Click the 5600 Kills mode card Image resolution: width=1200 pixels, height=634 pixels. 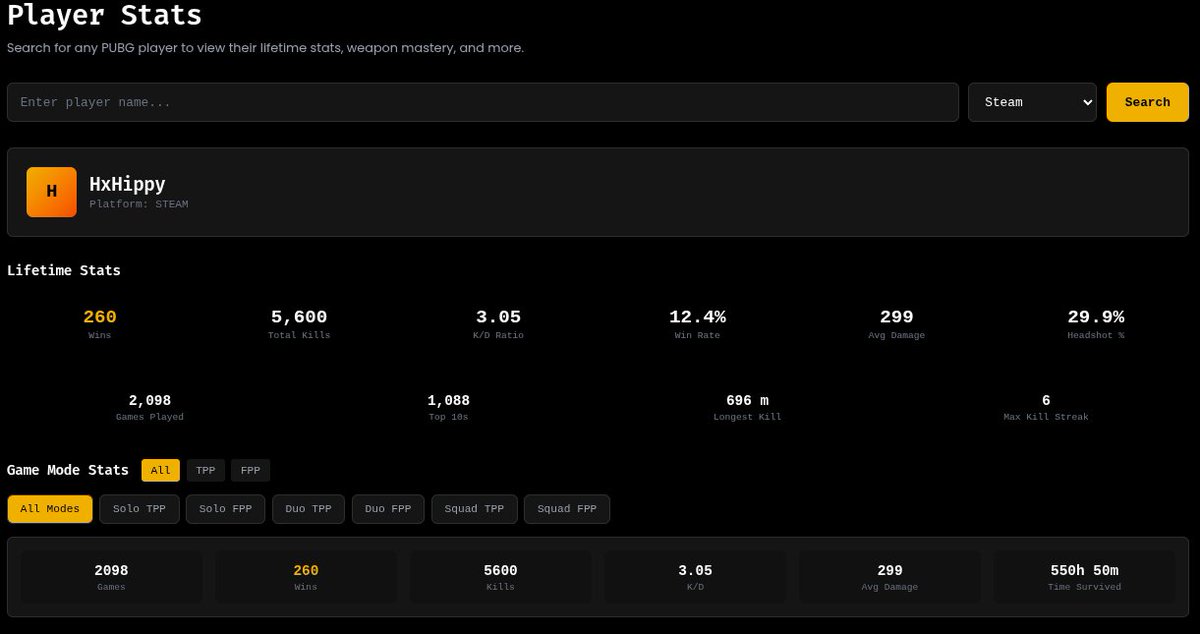(500, 577)
